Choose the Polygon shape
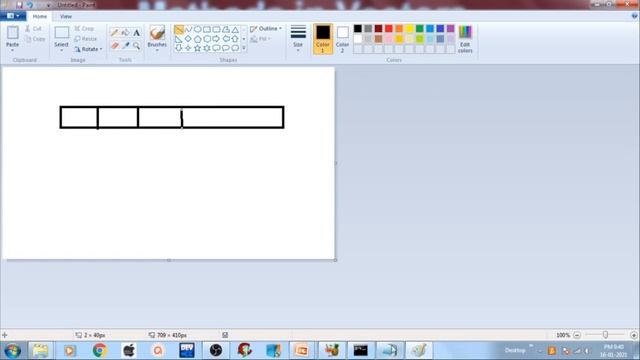 (226, 29)
